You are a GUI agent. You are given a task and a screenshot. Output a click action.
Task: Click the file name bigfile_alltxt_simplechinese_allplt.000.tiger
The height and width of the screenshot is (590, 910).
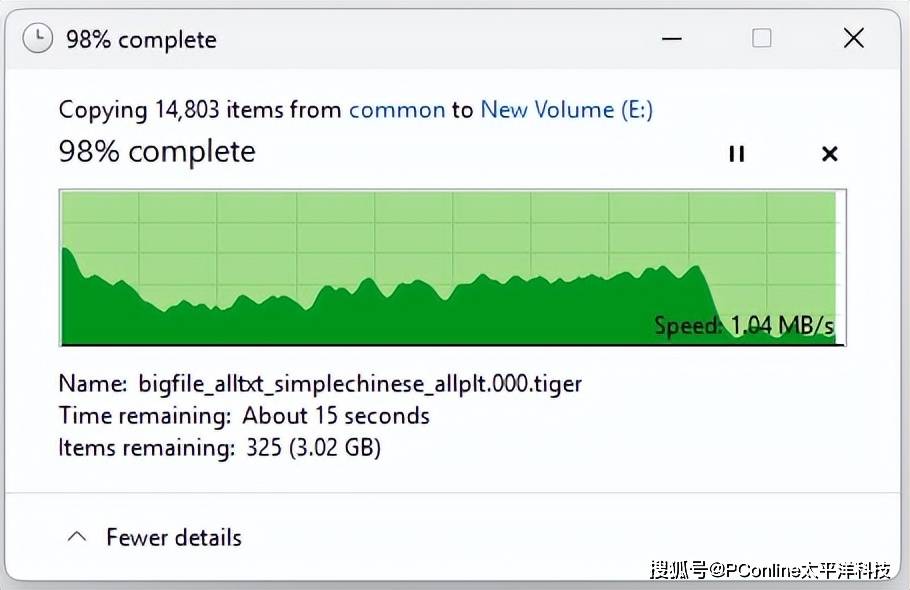coord(360,384)
